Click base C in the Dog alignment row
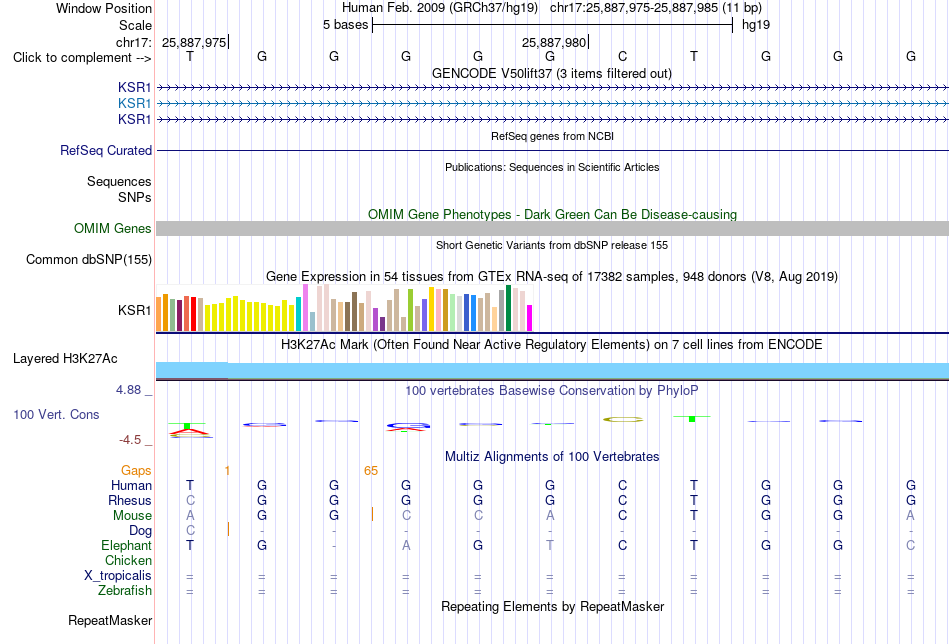950x644 pixels. click(190, 531)
